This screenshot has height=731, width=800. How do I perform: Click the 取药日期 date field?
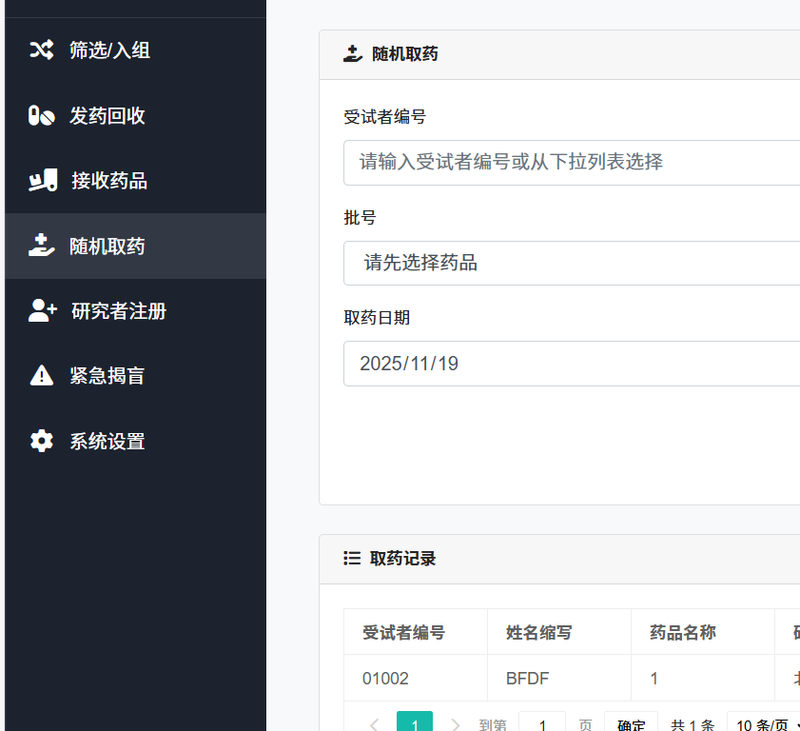(x=571, y=364)
